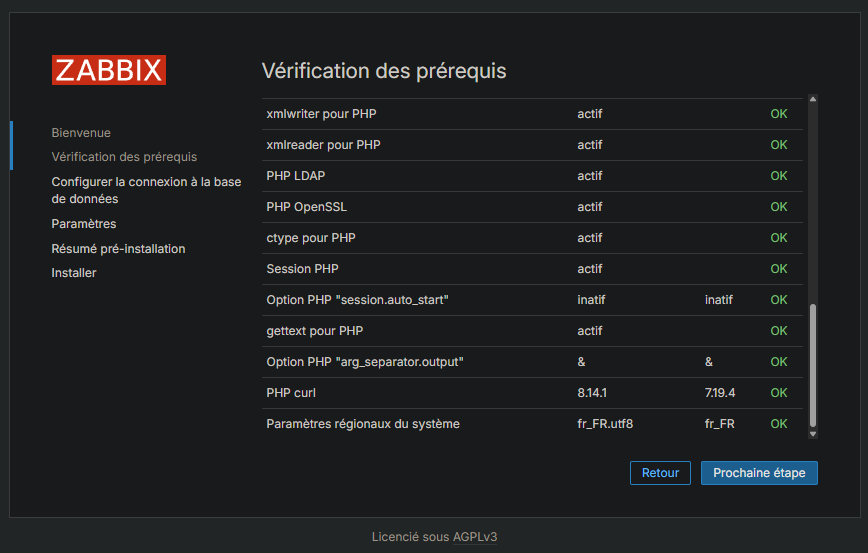Image resolution: width=868 pixels, height=553 pixels.
Task: Click the Prochaine étape button
Action: tap(759, 473)
